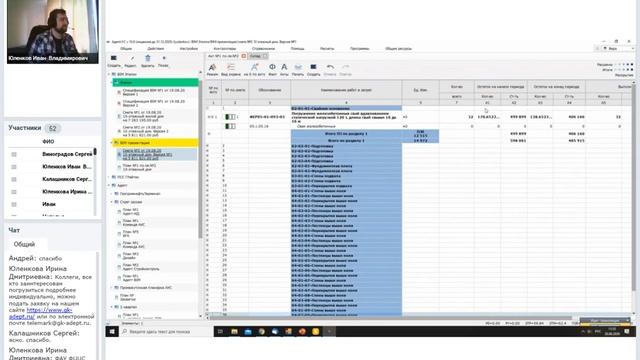Image resolution: width=640 pixels, height=360 pixels.
Task: Toggle checkbox beside Калашников Серг... participant
Action: (x=14, y=179)
